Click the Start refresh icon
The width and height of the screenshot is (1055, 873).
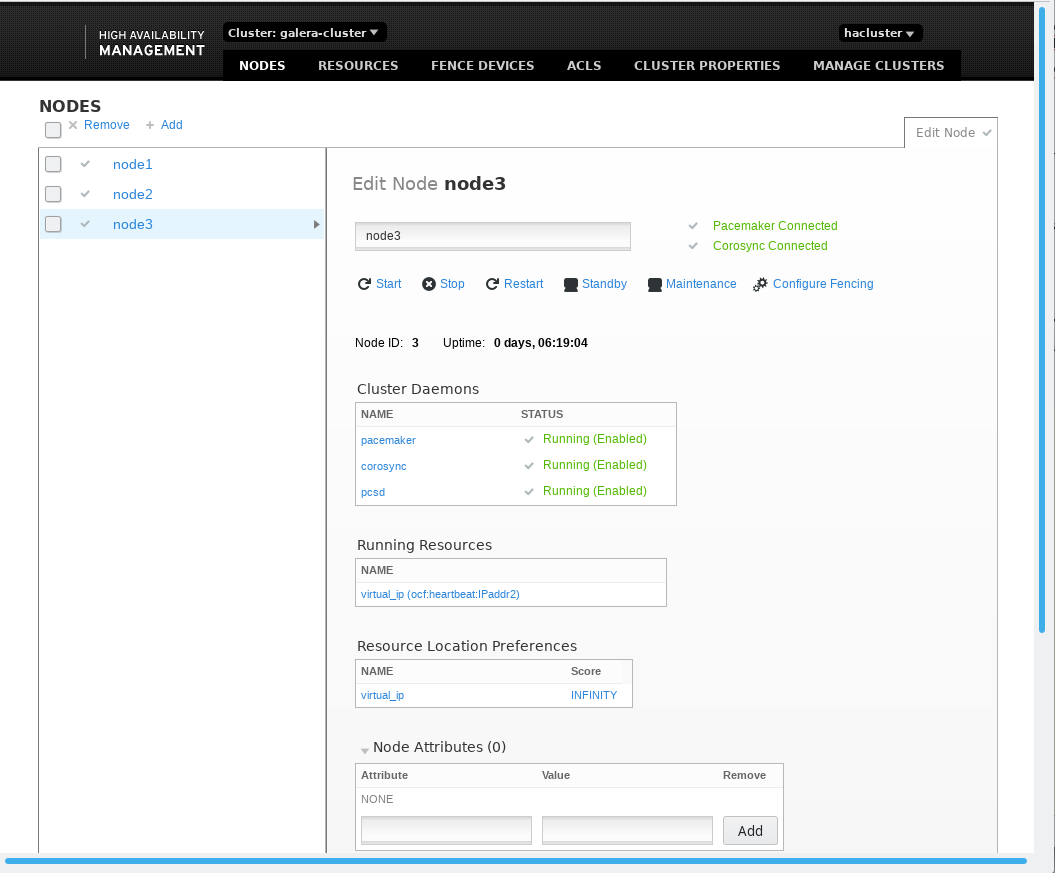click(364, 284)
